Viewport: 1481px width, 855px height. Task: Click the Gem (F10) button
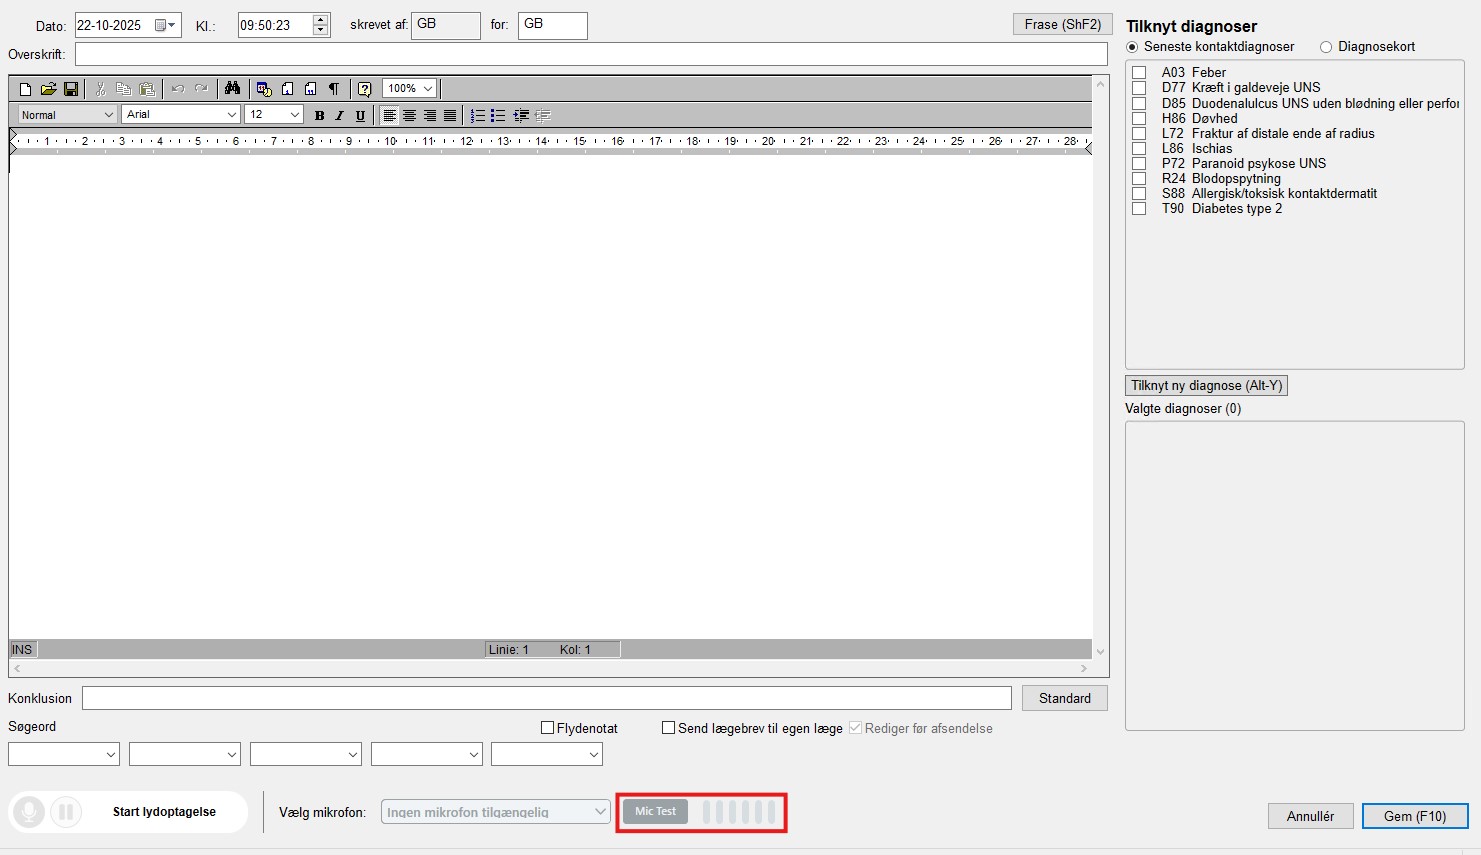[x=1414, y=816]
